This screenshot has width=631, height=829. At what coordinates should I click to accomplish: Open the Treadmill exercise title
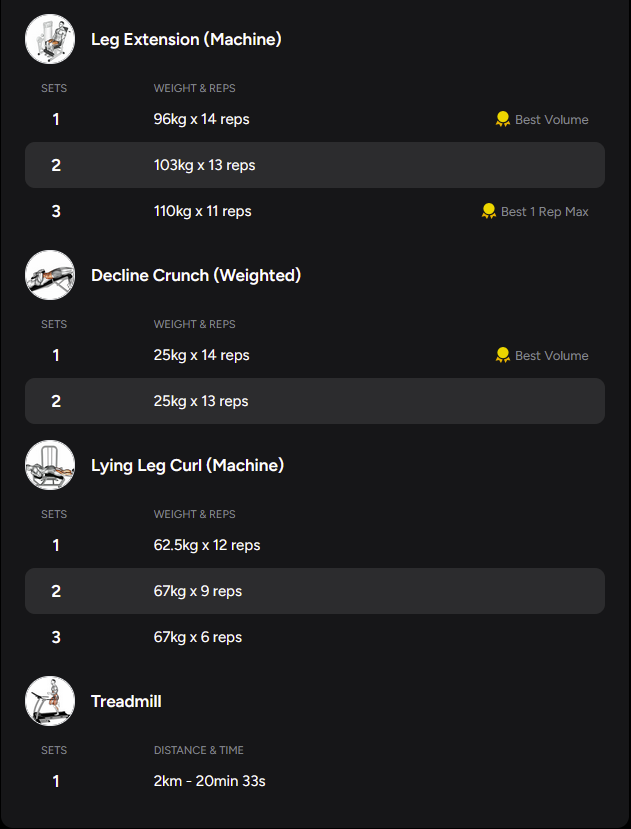(x=126, y=701)
